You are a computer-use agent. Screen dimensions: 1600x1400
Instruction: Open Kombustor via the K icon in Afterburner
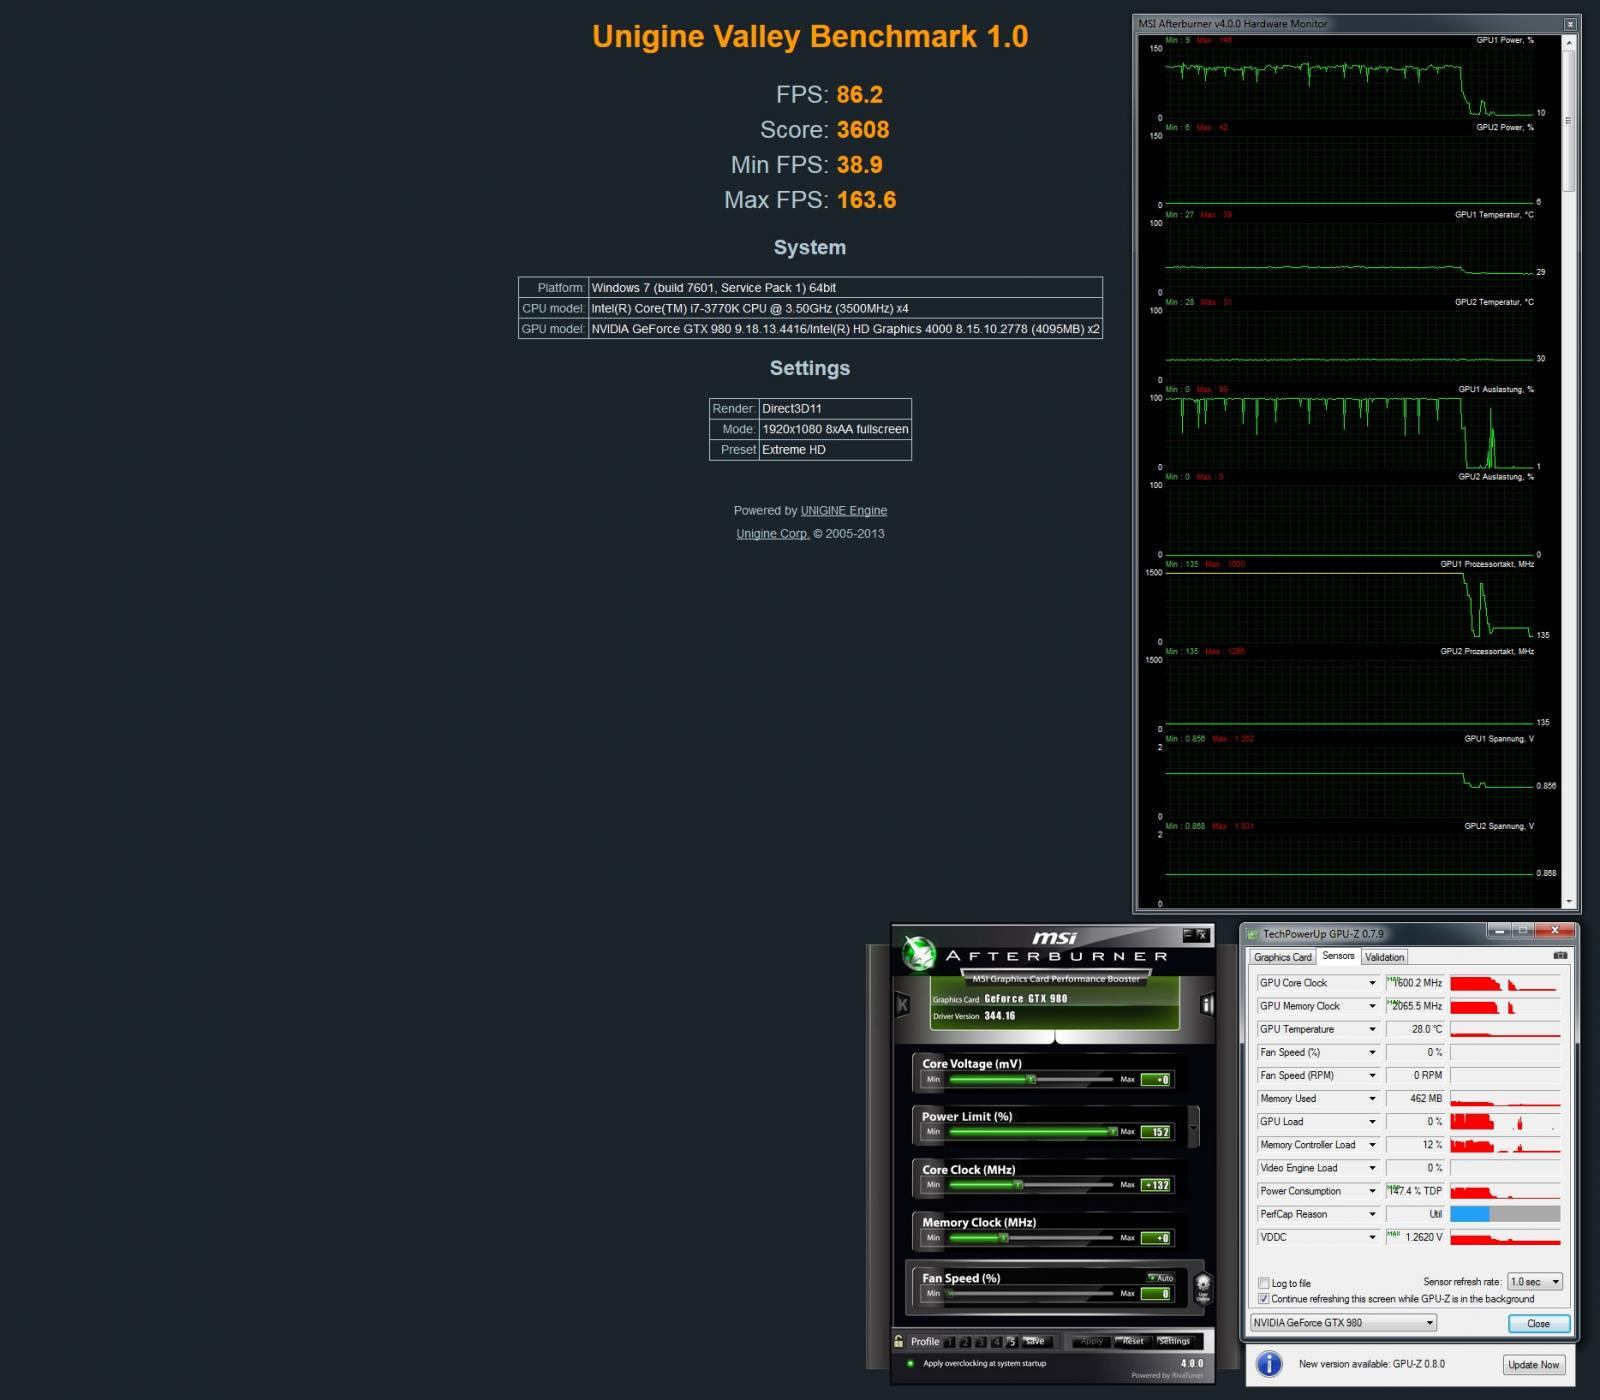click(x=902, y=1004)
